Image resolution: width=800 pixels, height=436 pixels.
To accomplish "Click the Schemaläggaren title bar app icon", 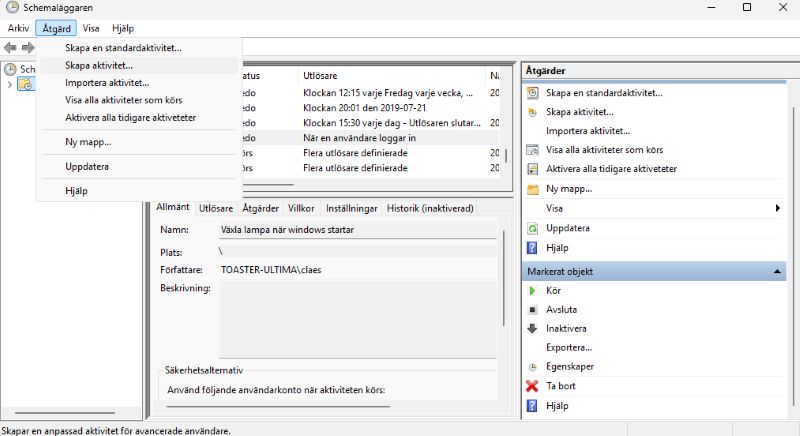I will pos(12,7).
